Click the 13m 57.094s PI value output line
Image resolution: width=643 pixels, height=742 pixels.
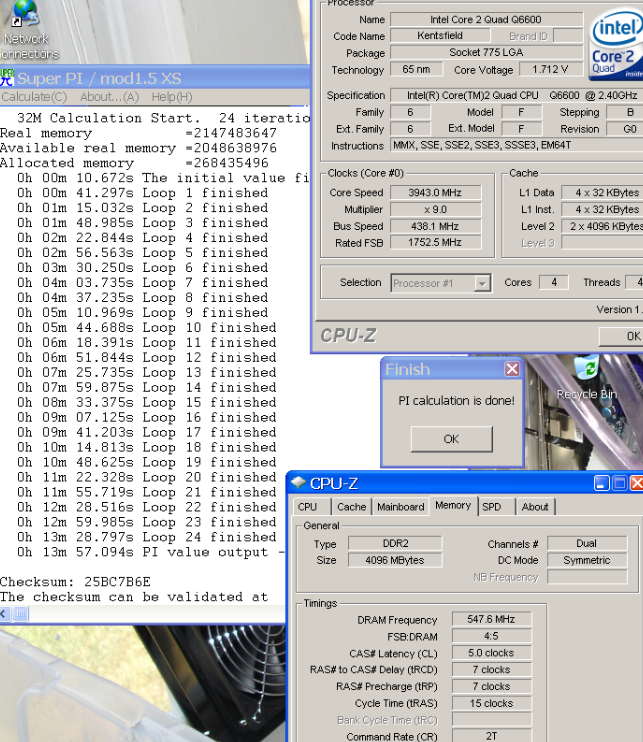150,552
